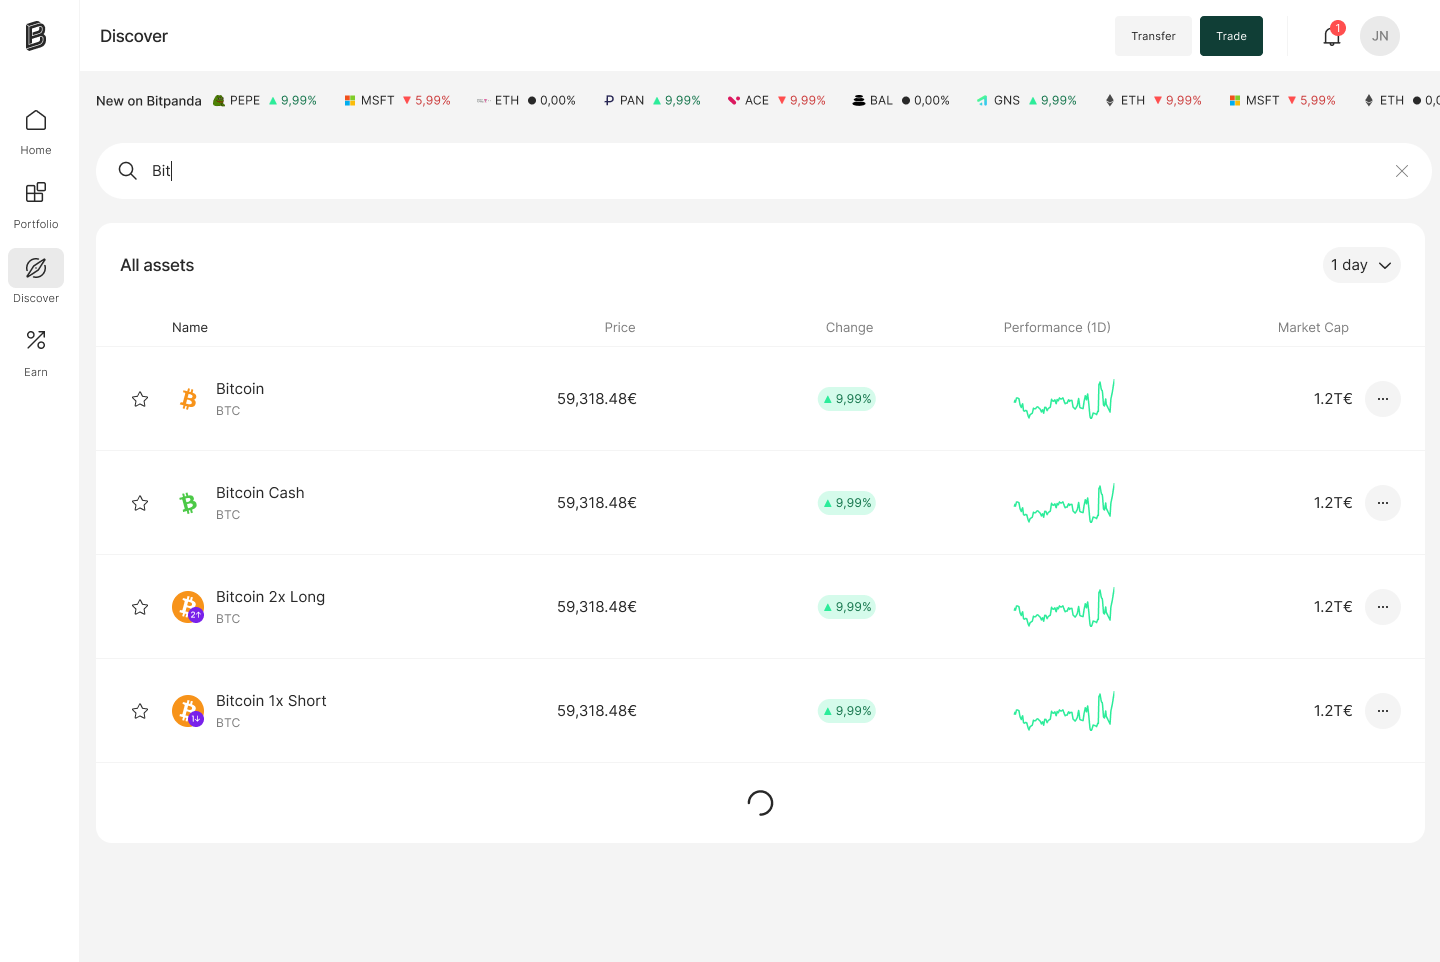Click the Change column header
Viewport: 1440px width, 962px height.
coord(849,327)
